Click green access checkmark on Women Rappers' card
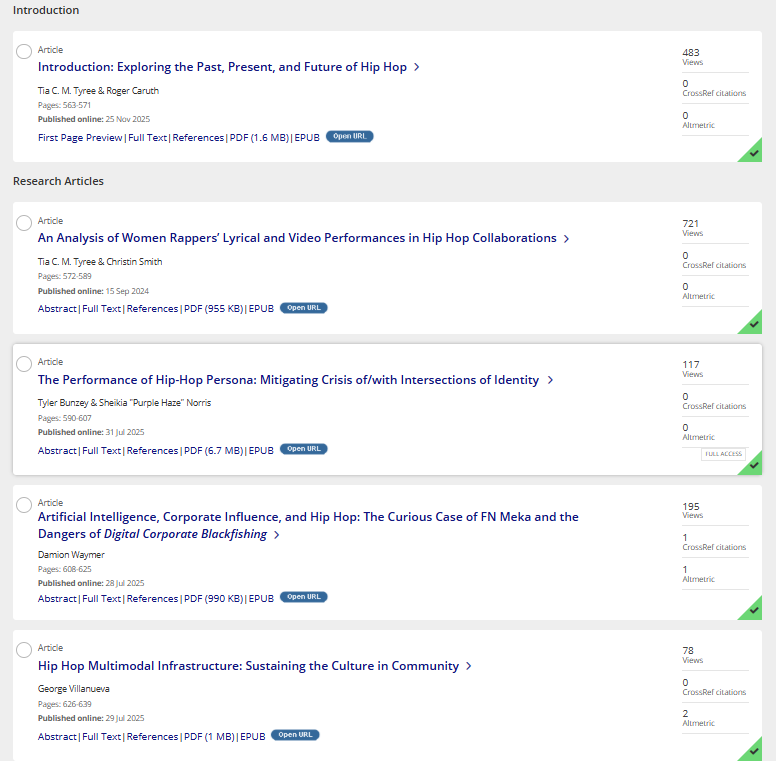Image resolution: width=776 pixels, height=761 pixels. click(753, 325)
